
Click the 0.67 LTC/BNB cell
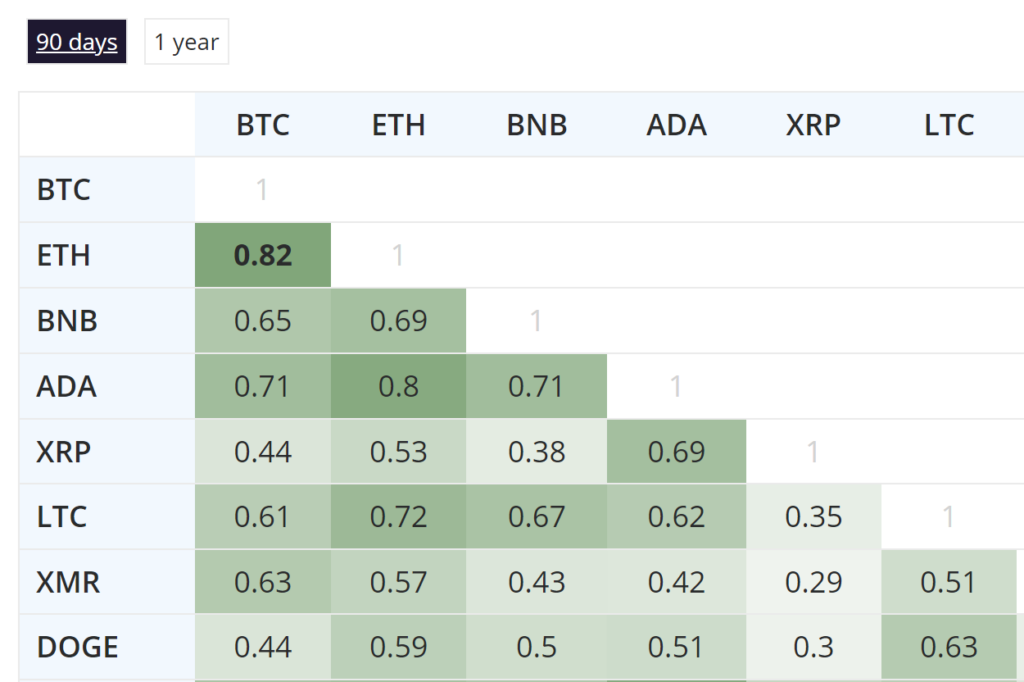[x=537, y=517]
